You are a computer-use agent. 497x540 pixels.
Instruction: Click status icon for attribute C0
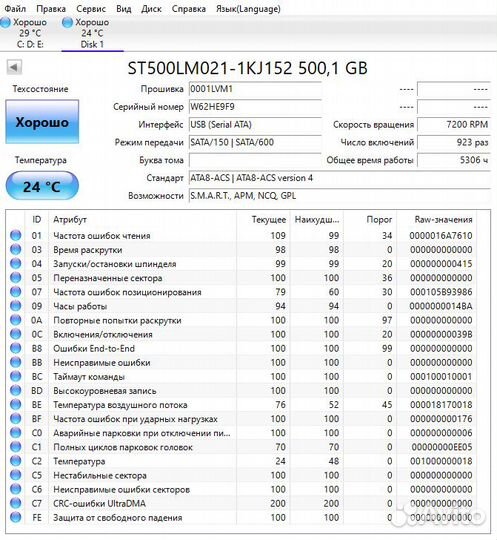click(x=15, y=433)
